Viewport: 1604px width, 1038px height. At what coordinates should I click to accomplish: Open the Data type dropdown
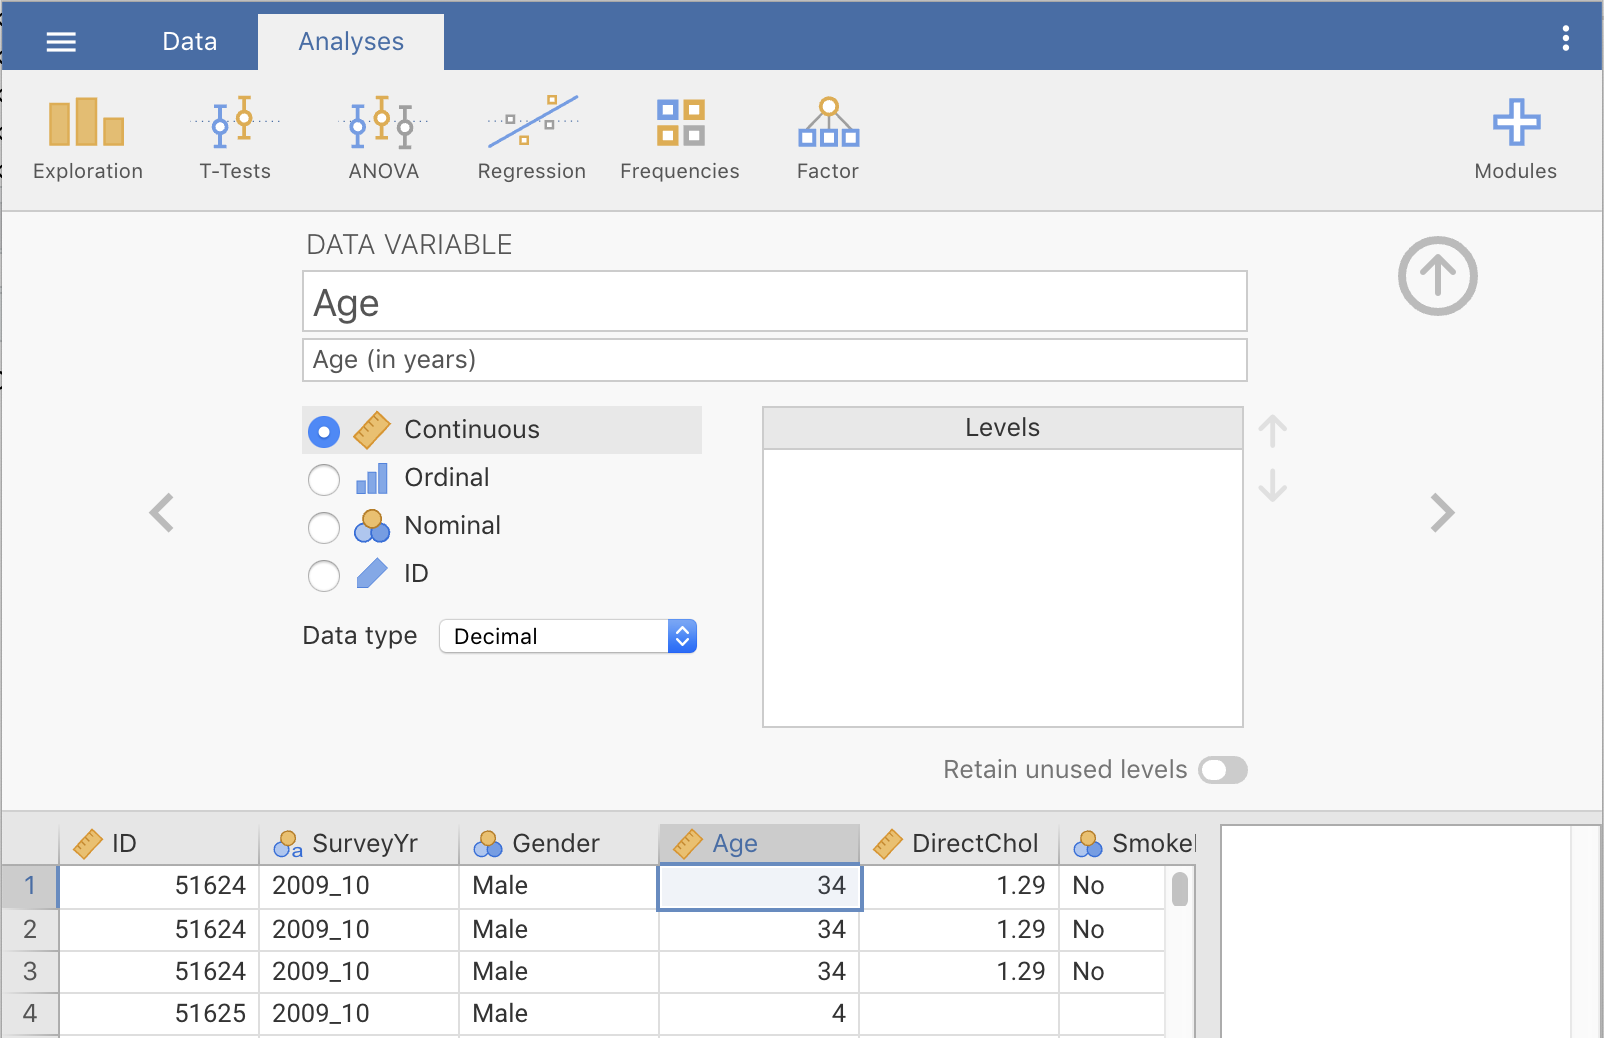pyautogui.click(x=568, y=636)
